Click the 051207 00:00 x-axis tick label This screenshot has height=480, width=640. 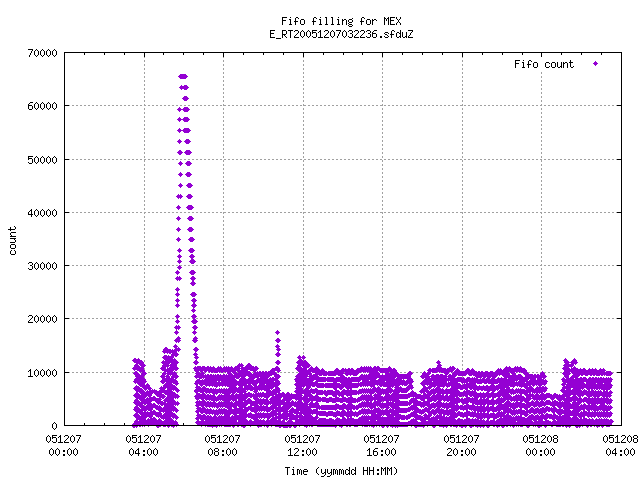tap(63, 446)
